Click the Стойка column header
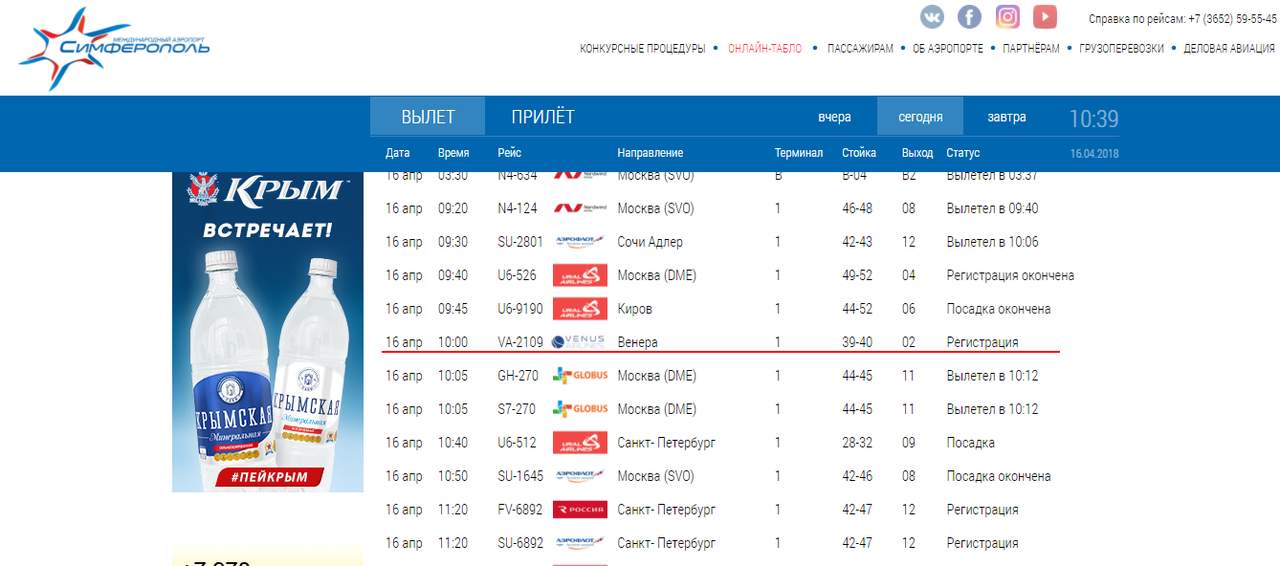 coord(859,153)
